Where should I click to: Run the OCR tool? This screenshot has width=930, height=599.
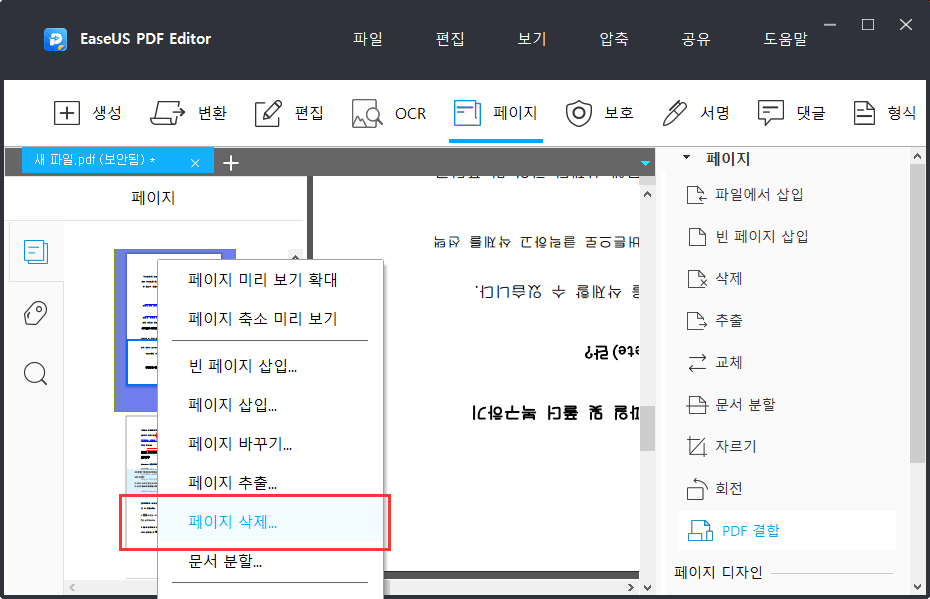pos(389,113)
